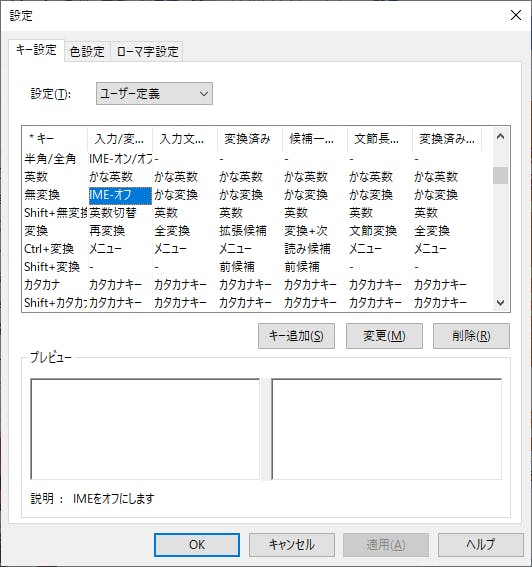Select the 無変換 key row label

click(x=42, y=195)
